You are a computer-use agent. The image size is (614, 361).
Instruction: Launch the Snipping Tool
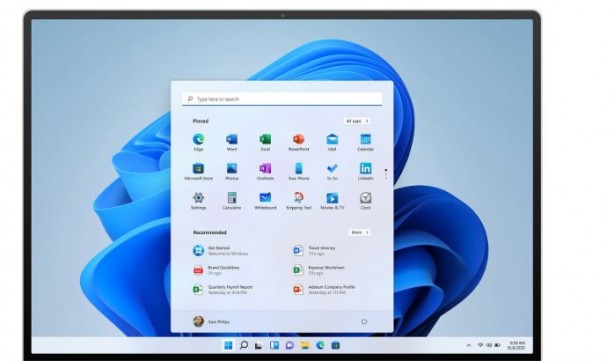click(298, 201)
